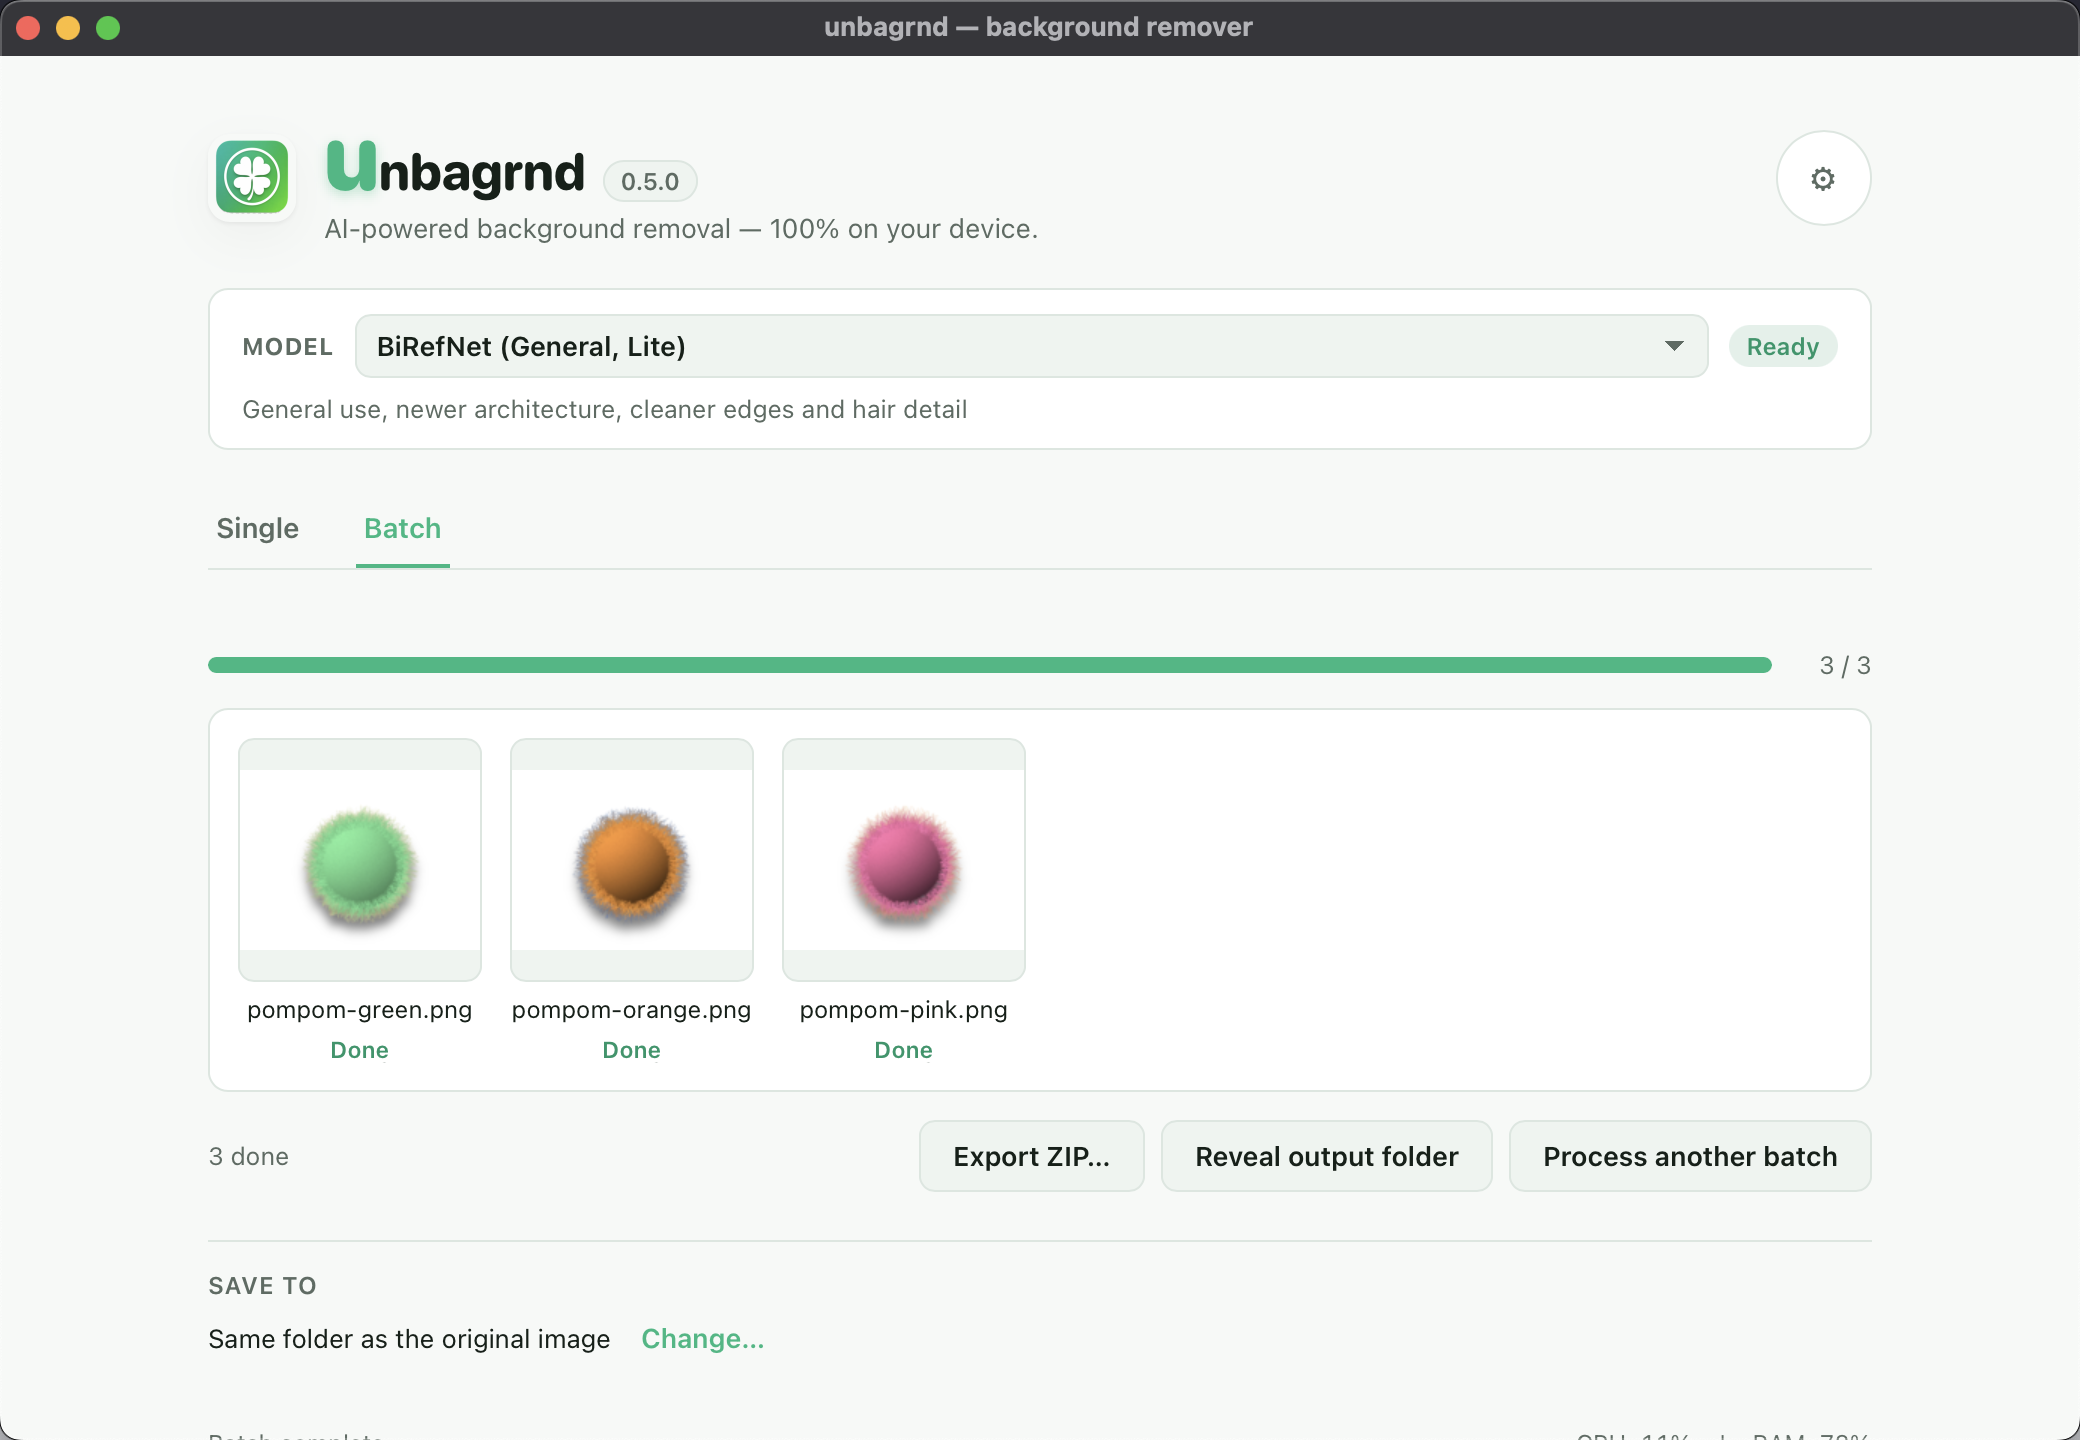
Task: Click the pompom-orange.png file name
Action: click(632, 1010)
